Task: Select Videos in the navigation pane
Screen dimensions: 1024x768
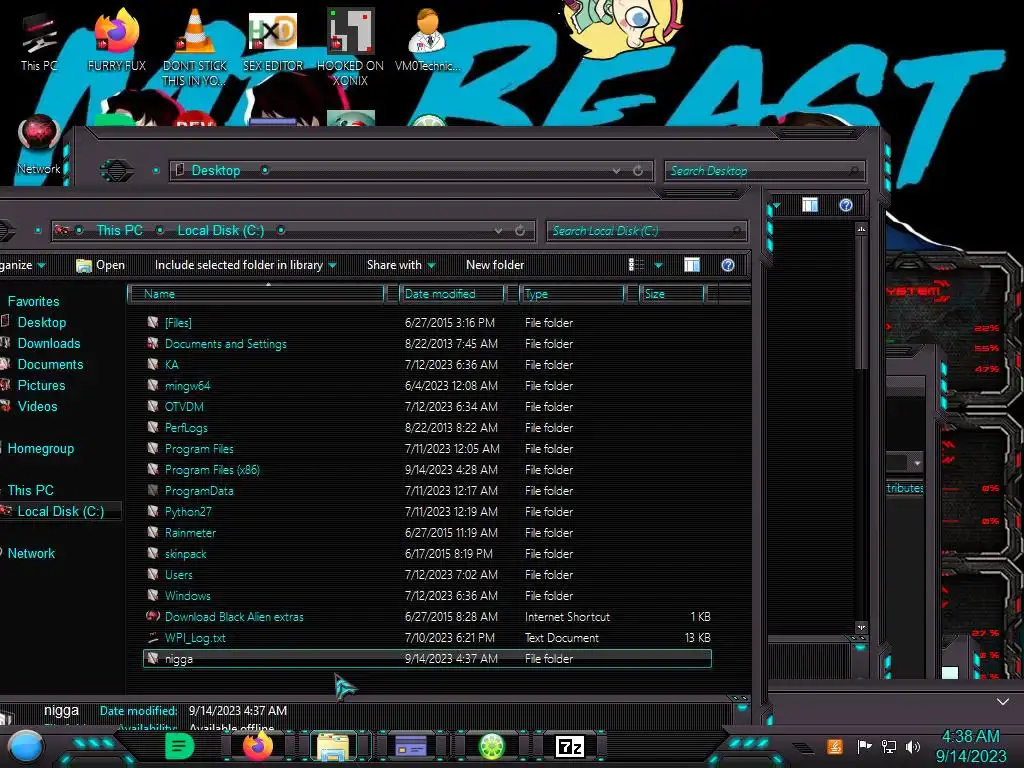Action: [37, 406]
